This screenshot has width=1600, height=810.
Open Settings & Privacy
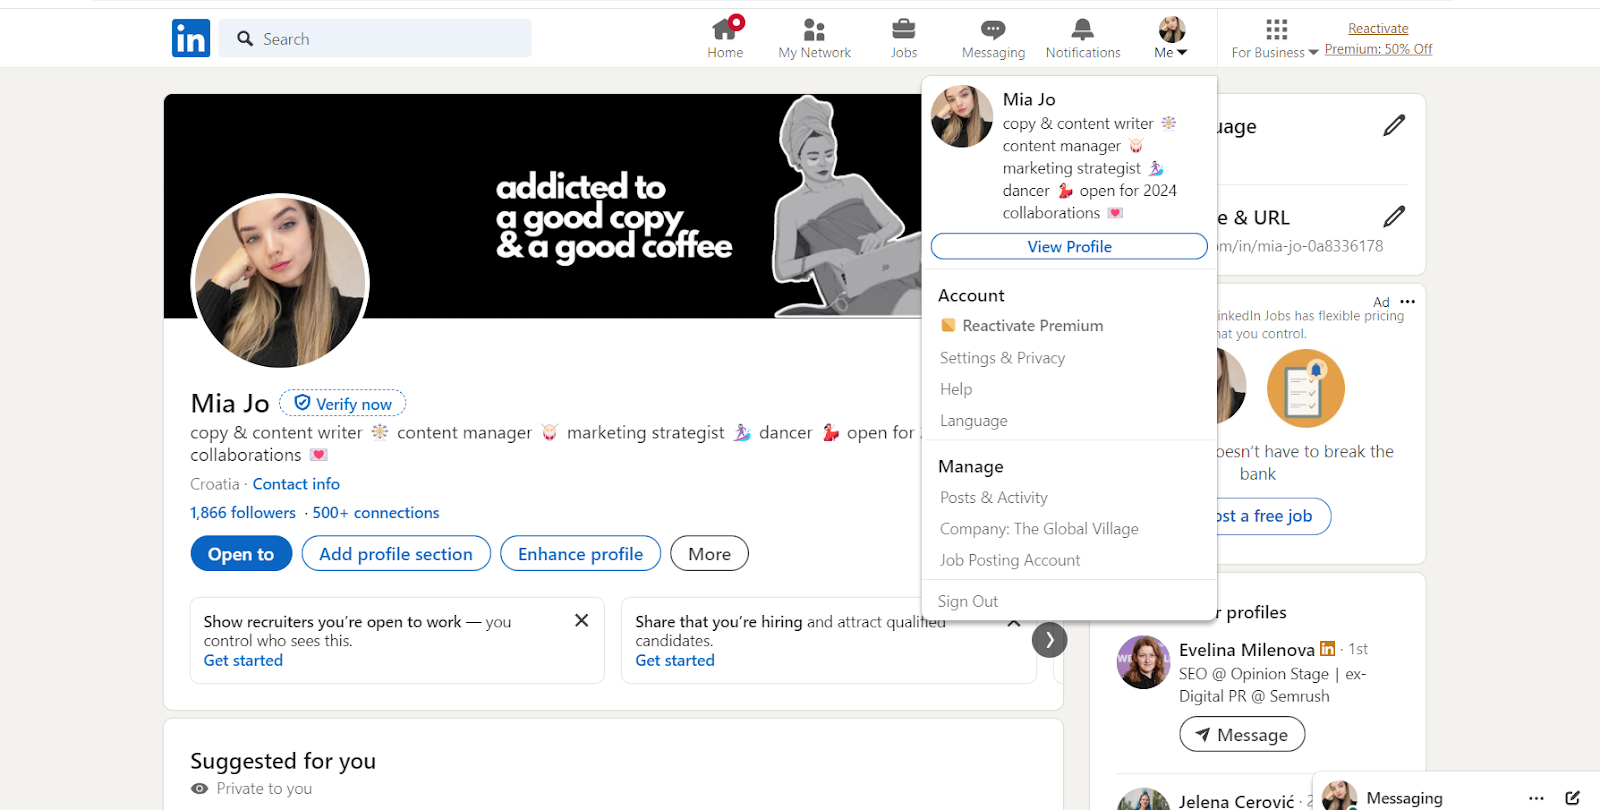[1002, 357]
